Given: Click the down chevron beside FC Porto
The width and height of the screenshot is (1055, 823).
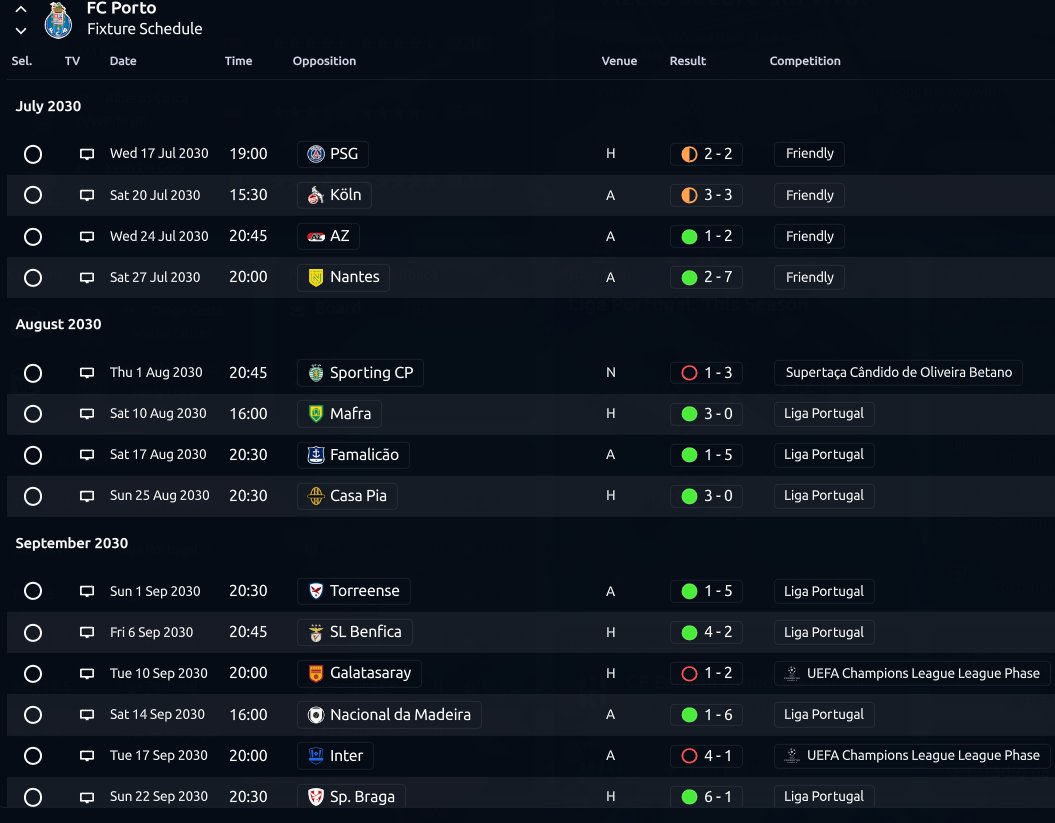Looking at the screenshot, I should point(21,30).
